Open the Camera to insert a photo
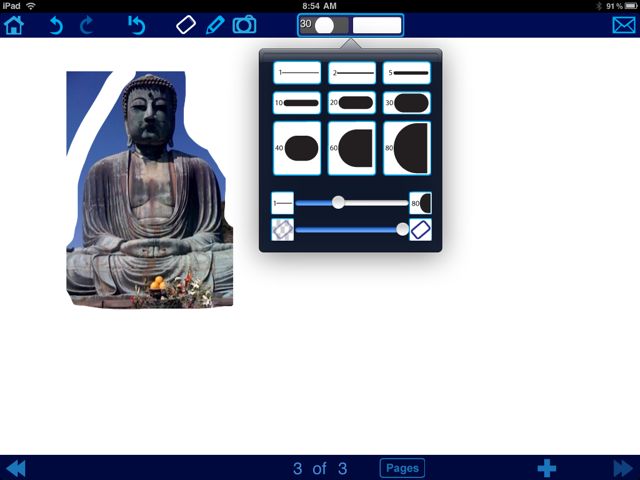Screen dimensions: 640x480 click(244, 25)
